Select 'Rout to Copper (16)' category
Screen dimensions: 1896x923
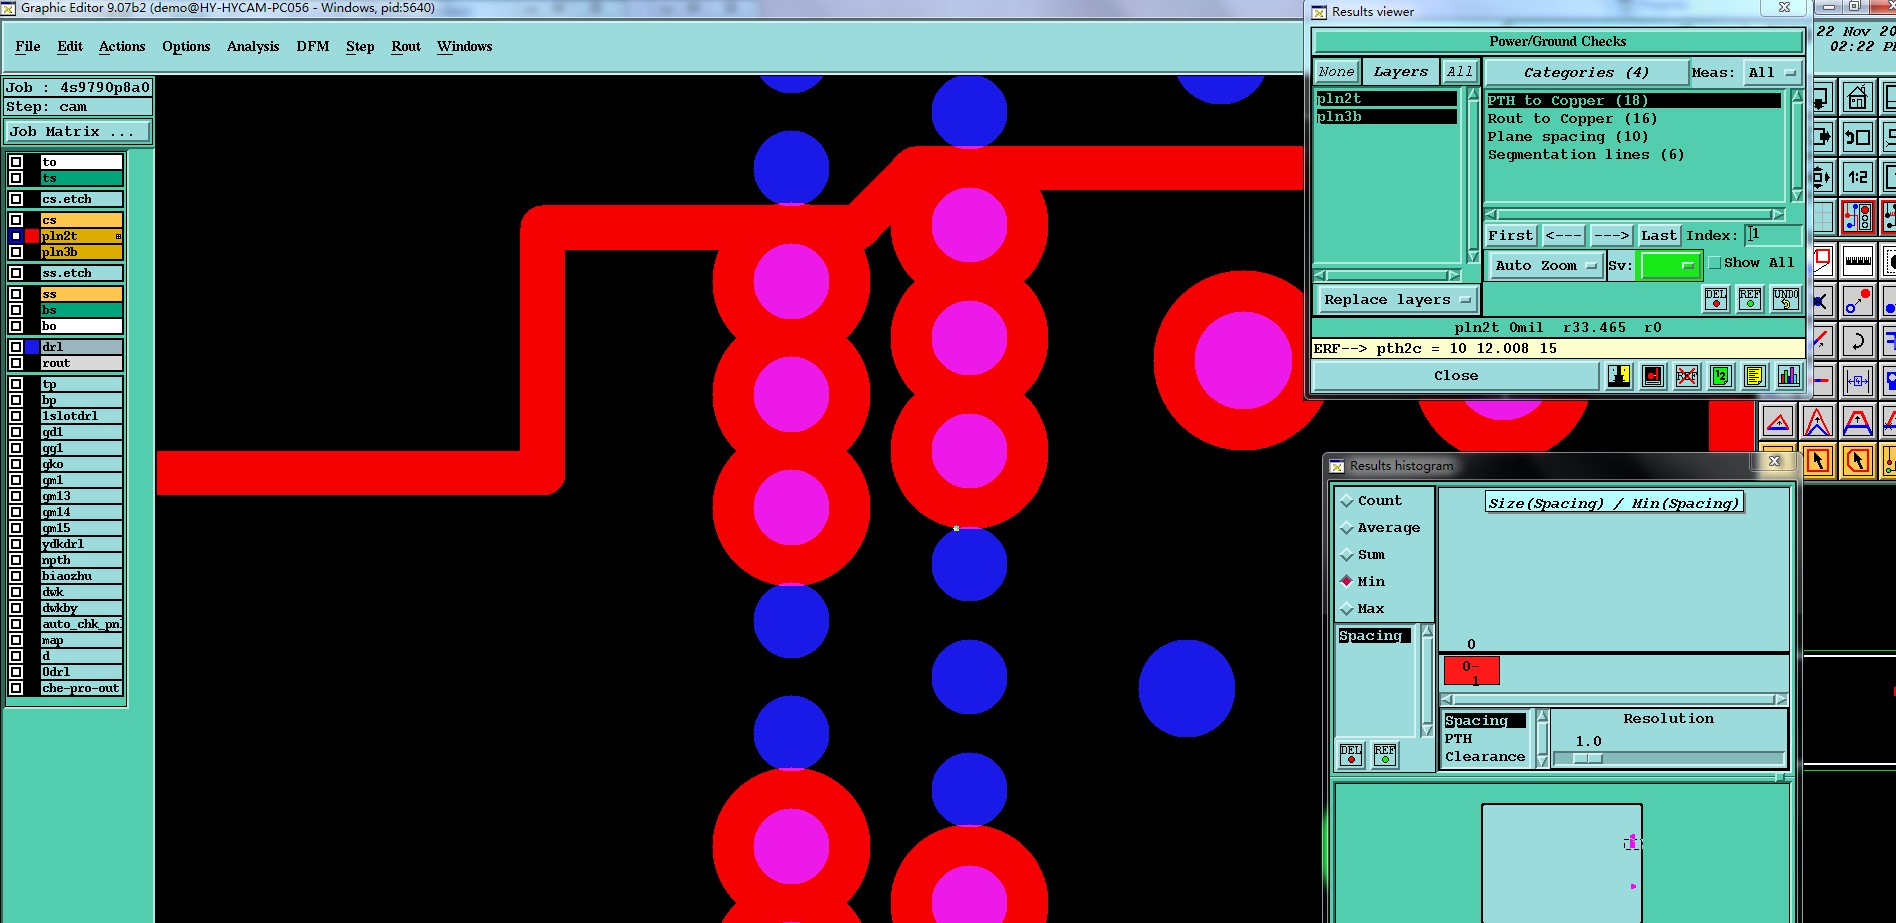pos(1572,118)
